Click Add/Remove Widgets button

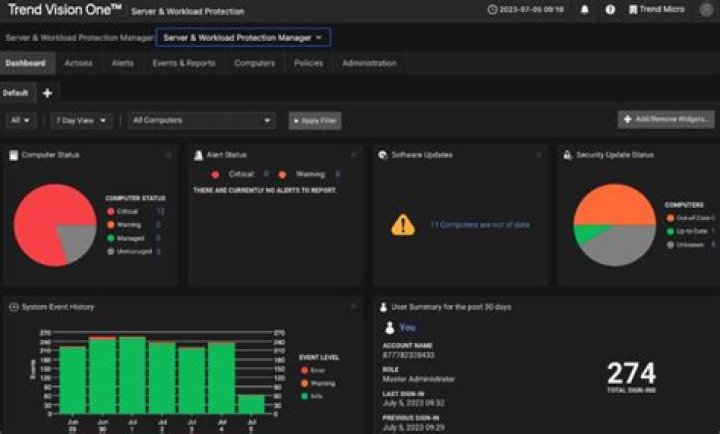tap(666, 119)
